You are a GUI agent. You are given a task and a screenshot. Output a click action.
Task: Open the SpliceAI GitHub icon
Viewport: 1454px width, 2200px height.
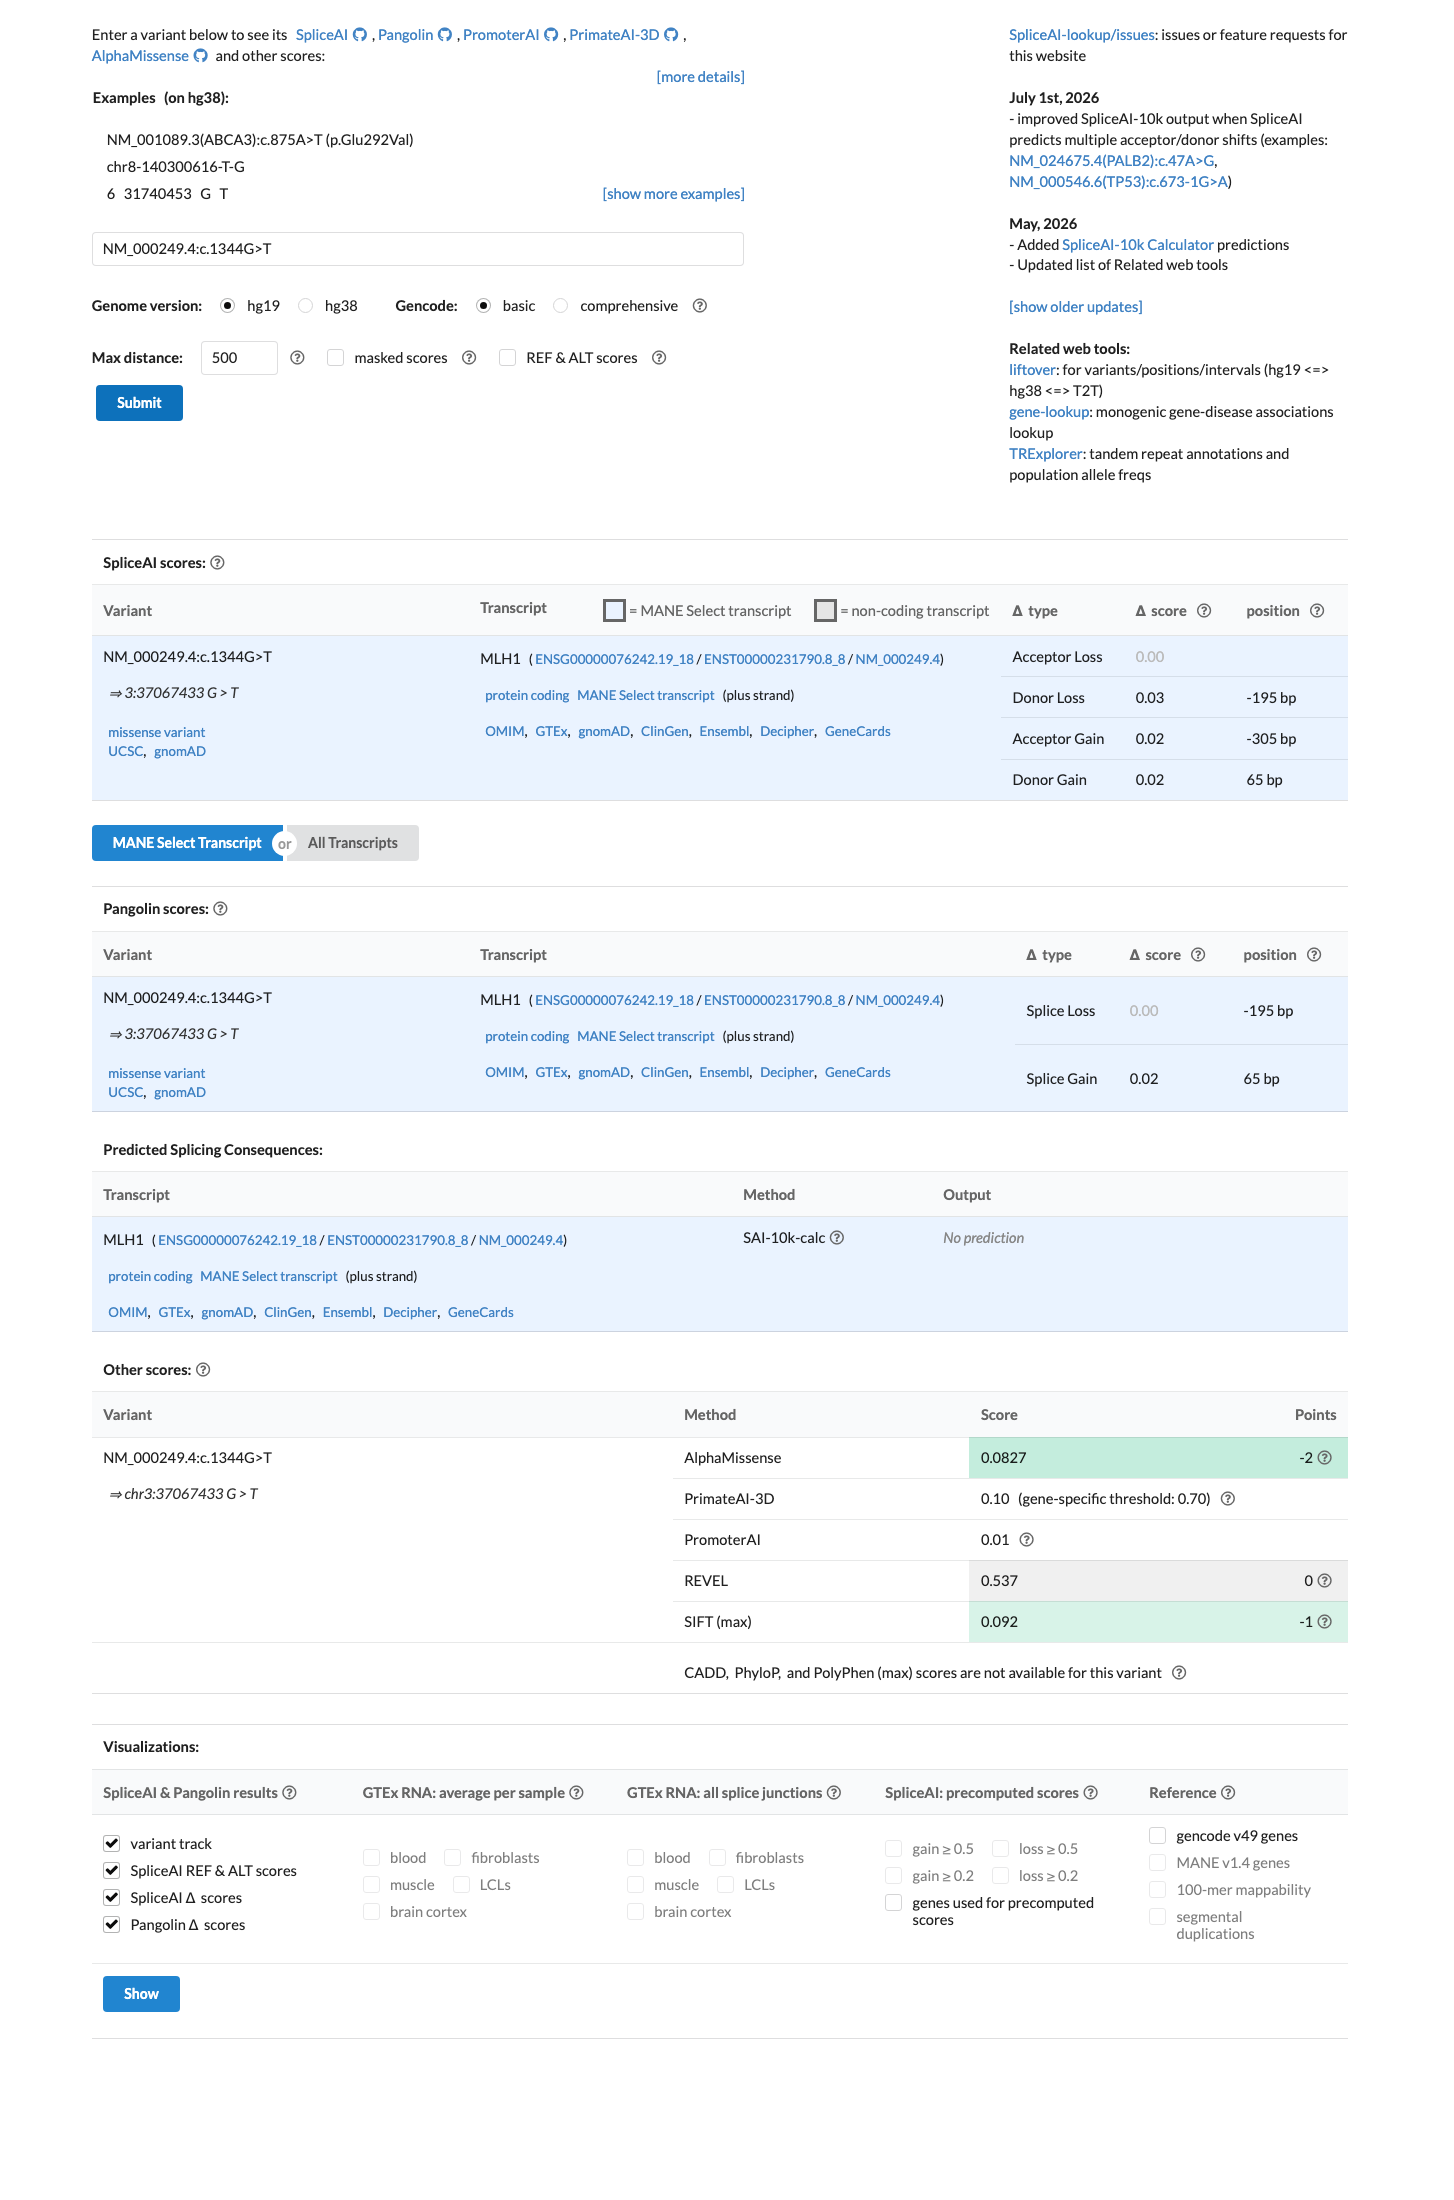click(x=360, y=35)
